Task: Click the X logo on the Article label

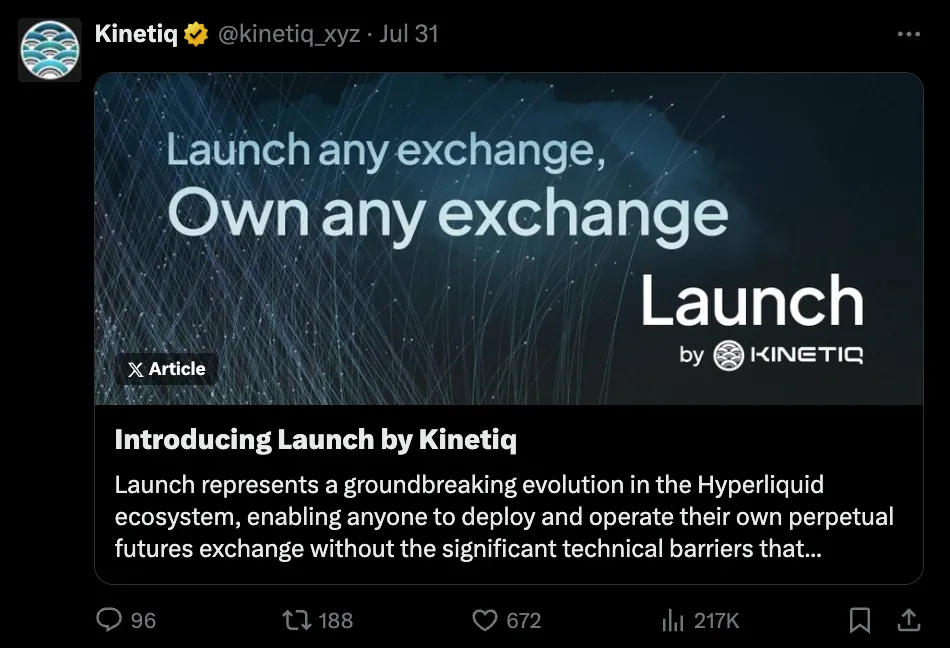Action: [136, 369]
